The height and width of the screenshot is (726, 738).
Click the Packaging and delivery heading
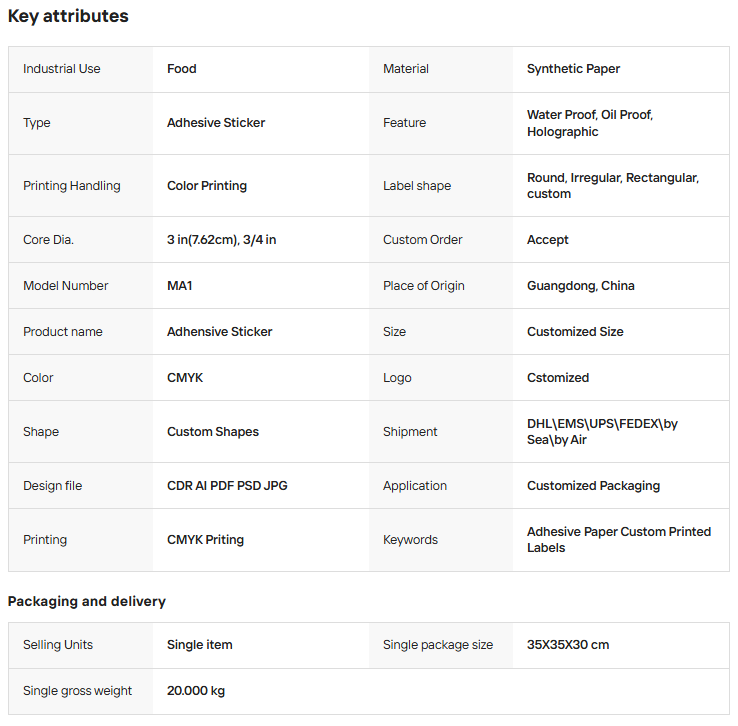87,602
